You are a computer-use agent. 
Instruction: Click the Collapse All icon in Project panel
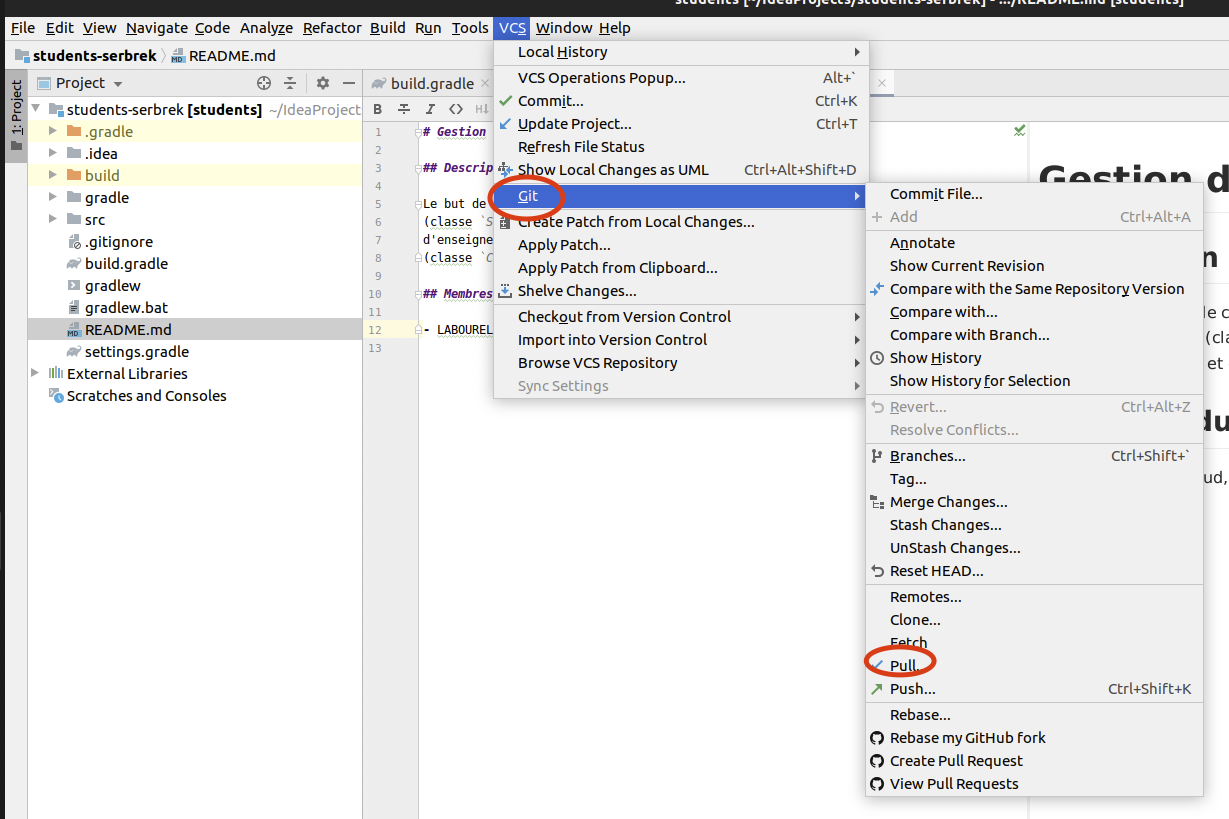[x=290, y=83]
